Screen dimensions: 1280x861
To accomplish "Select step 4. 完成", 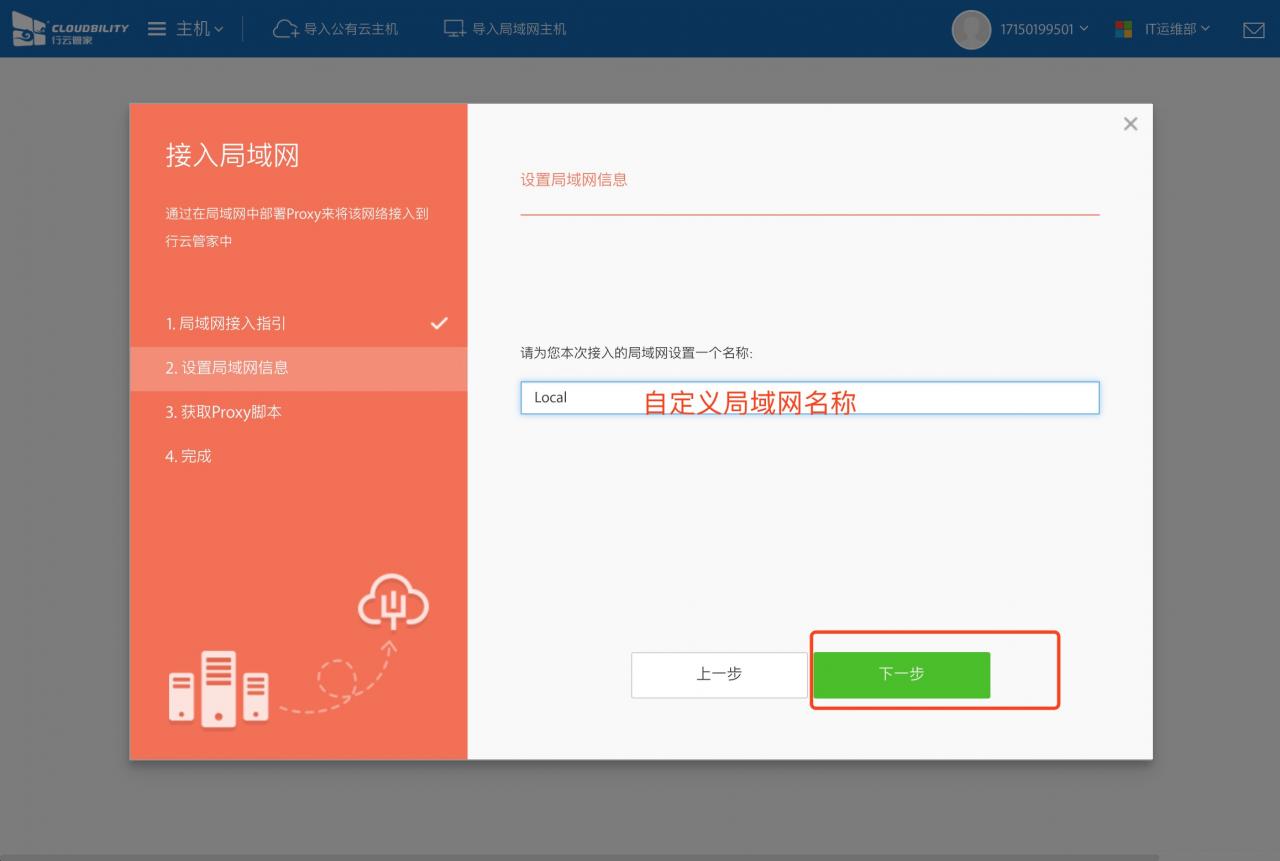I will tap(188, 456).
